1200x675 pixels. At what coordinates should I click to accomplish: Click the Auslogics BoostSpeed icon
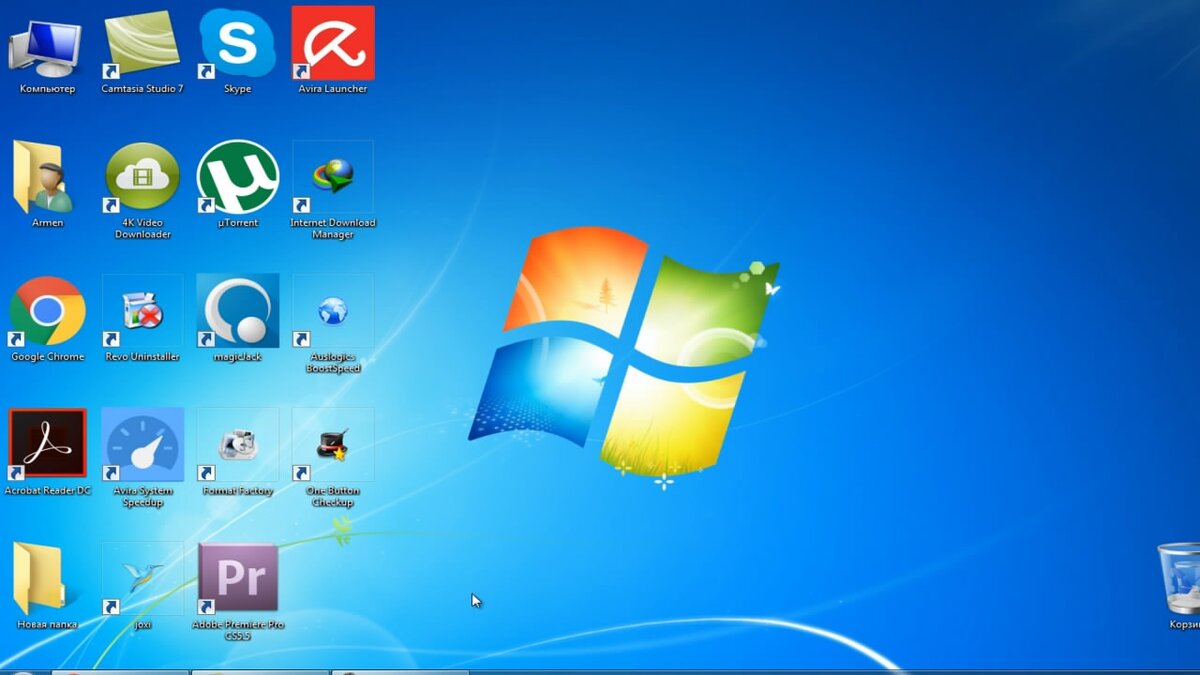click(x=333, y=322)
